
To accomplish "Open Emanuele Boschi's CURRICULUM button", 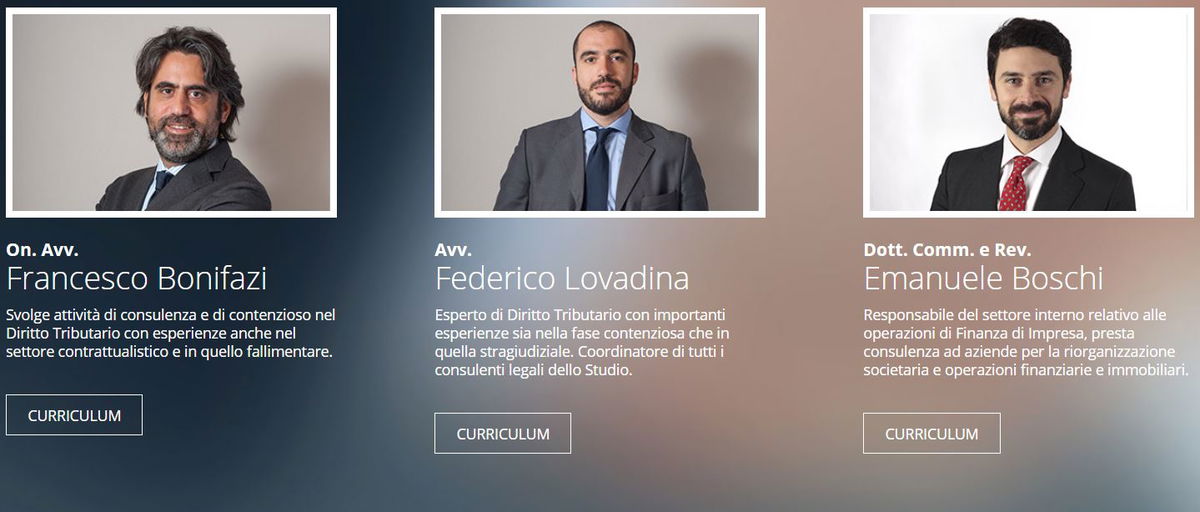I will coord(932,433).
